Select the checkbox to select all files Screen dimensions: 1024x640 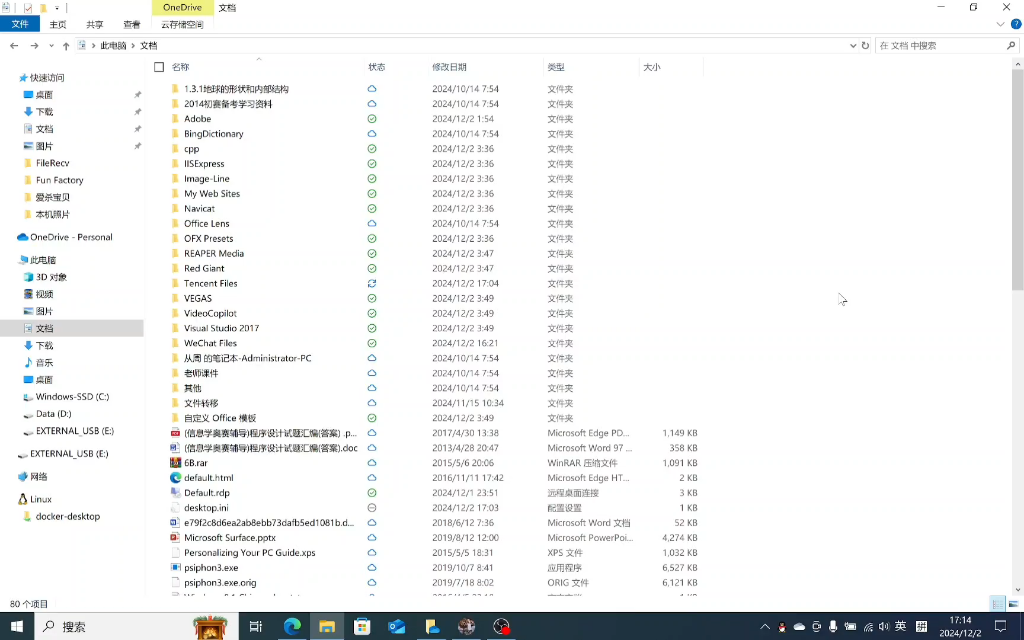pos(157,67)
